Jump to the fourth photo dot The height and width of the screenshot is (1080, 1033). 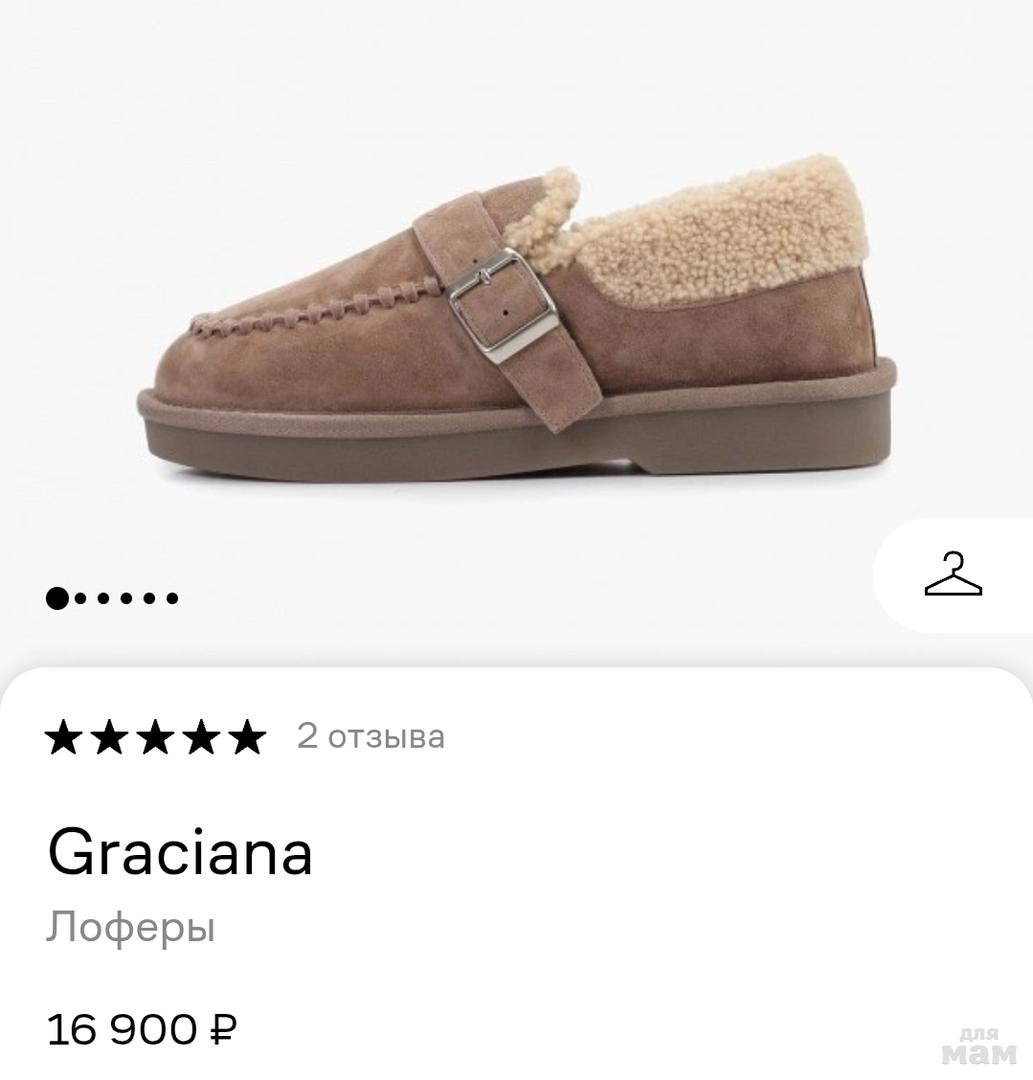[128, 598]
